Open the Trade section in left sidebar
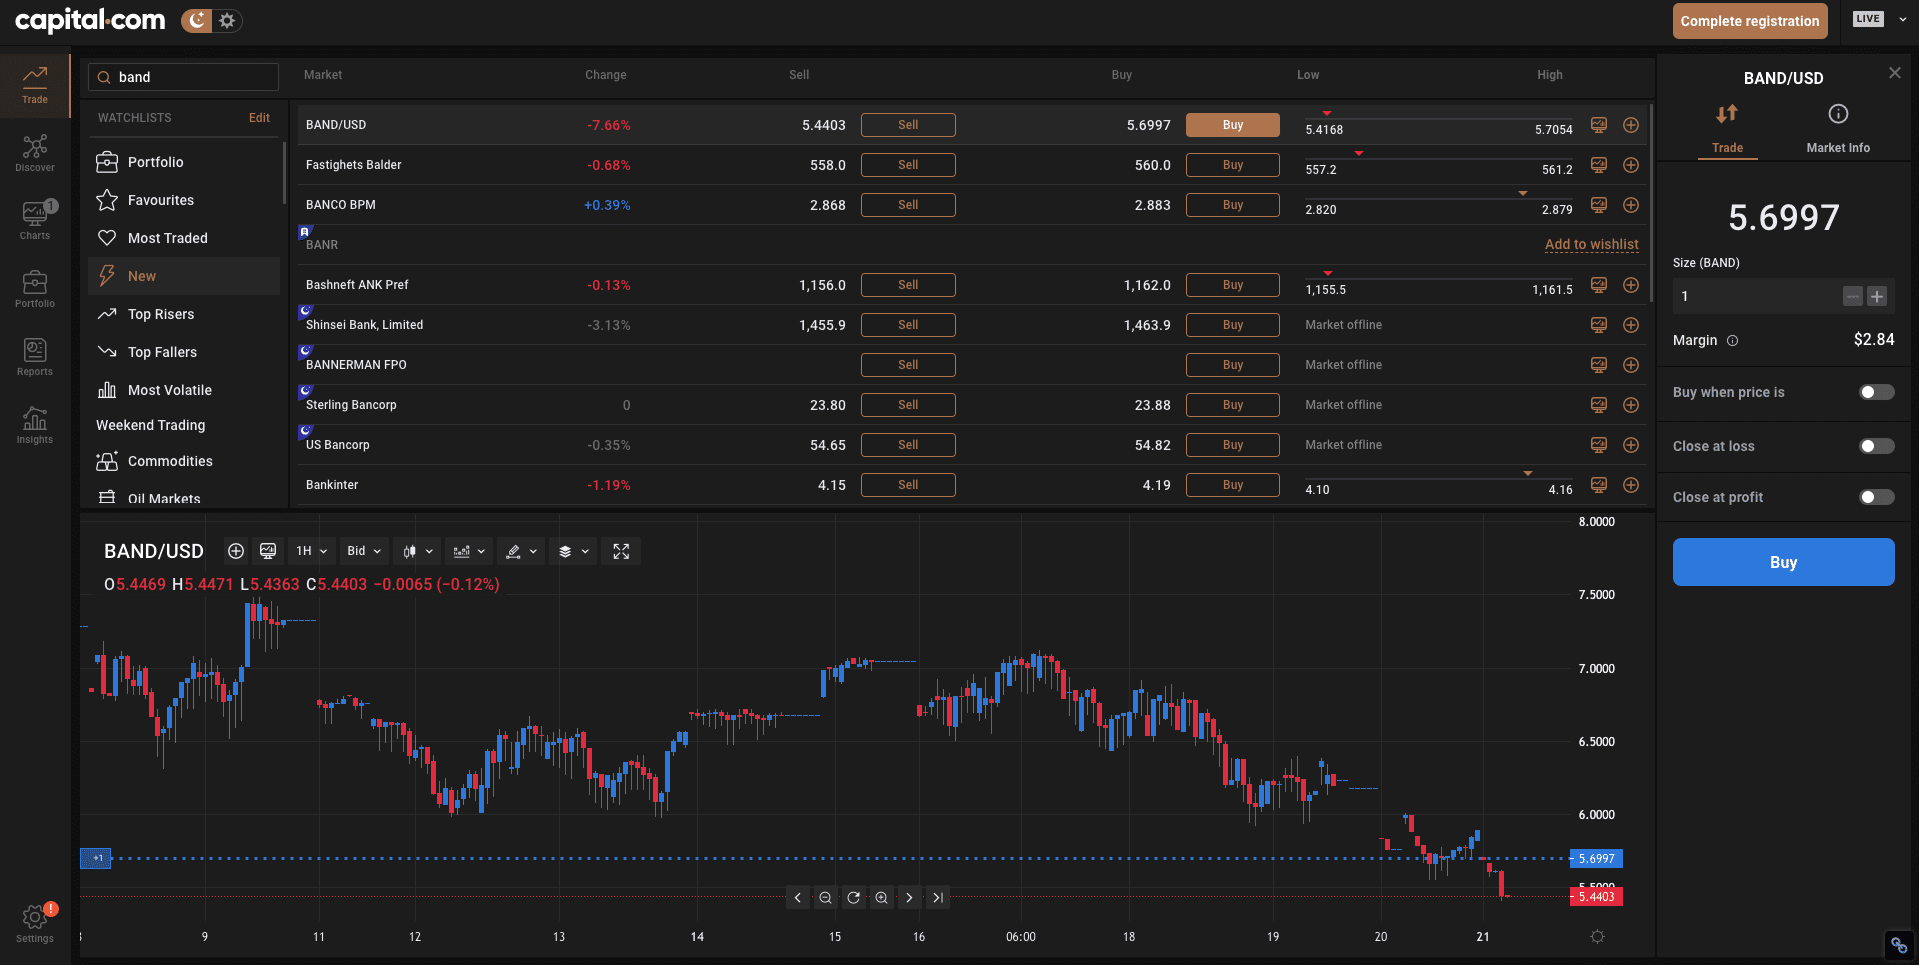Image resolution: width=1919 pixels, height=965 pixels. (35, 86)
